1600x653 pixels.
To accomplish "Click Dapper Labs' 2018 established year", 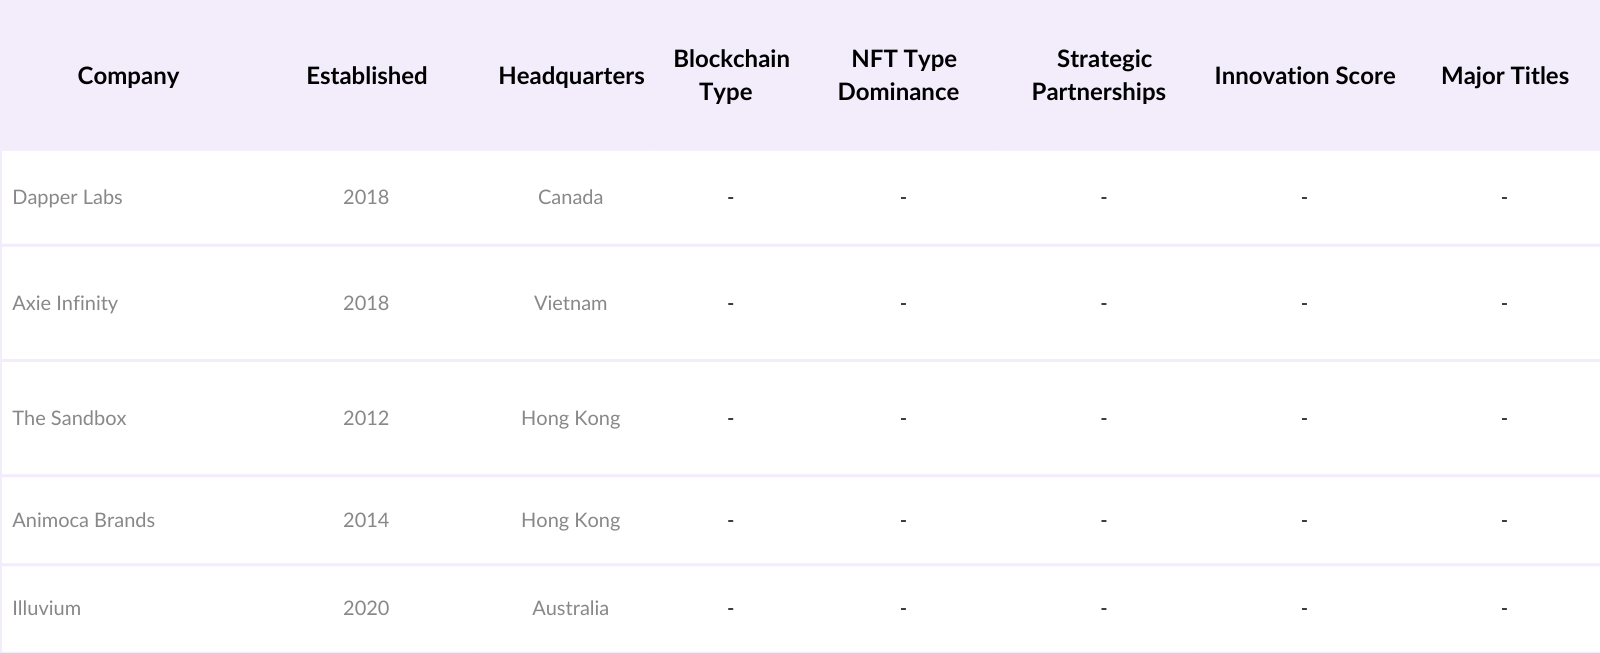I will pos(366,197).
